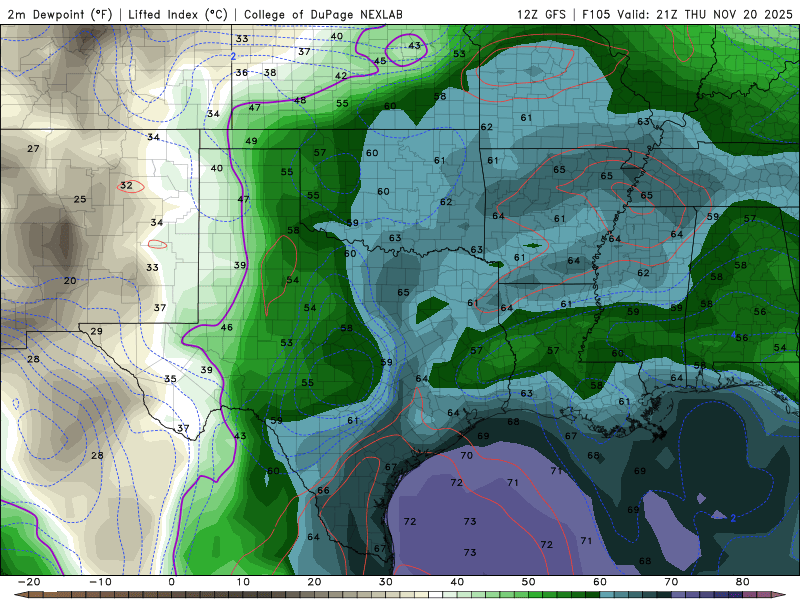Click the "12Z GFS" model run label
This screenshot has width=800, height=600.
541,14
